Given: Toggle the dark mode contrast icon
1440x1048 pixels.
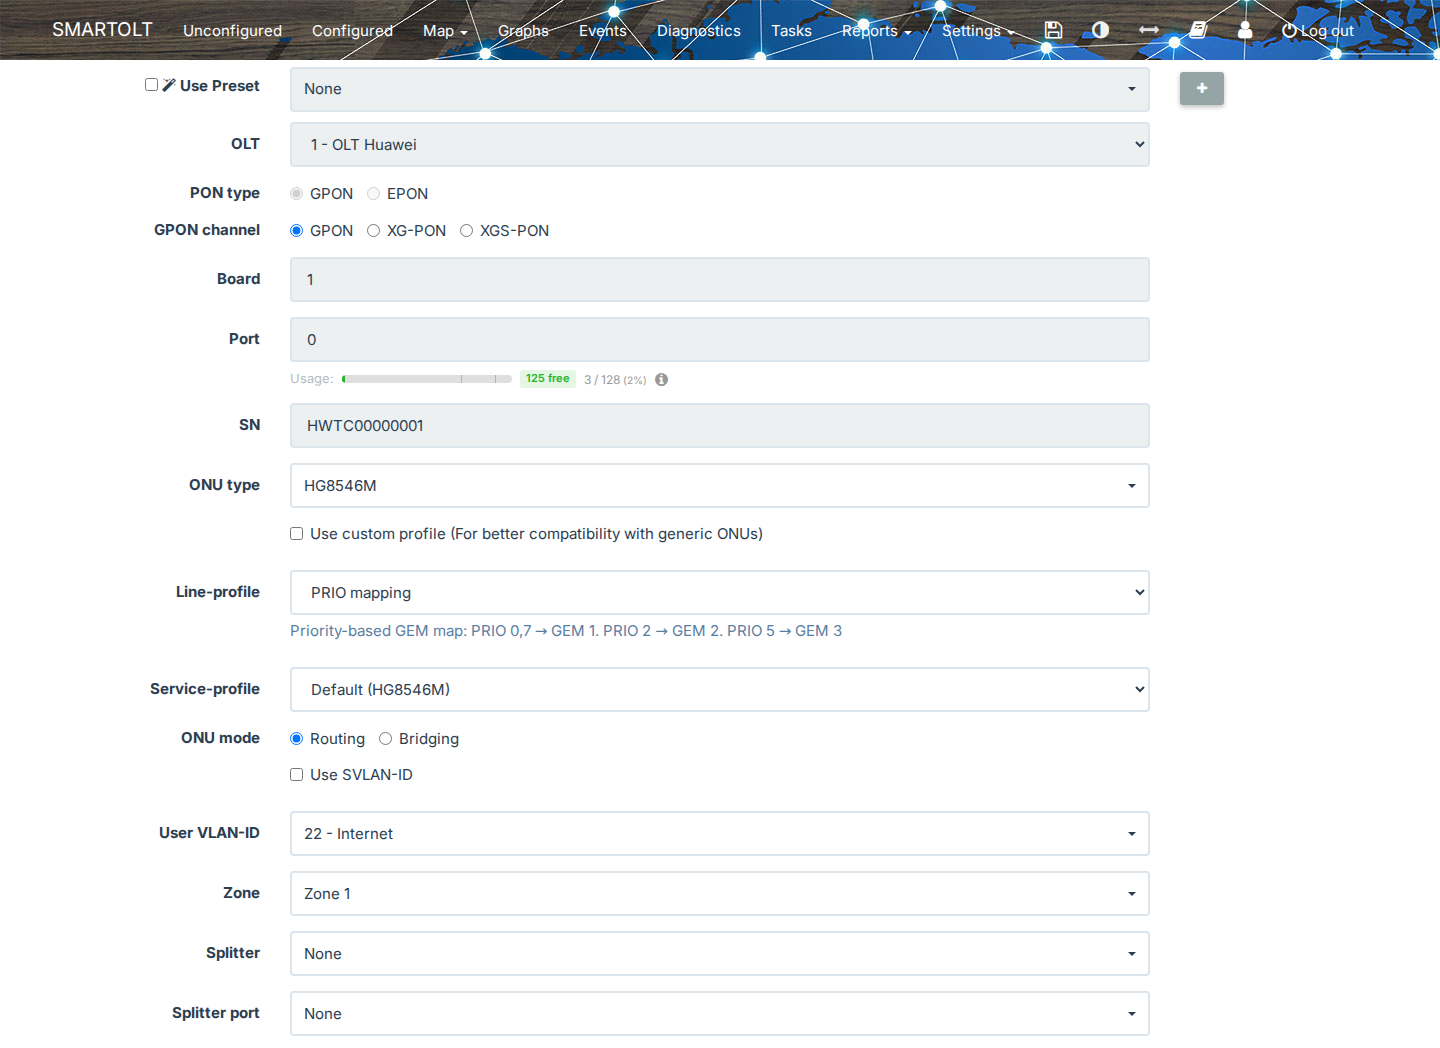Looking at the screenshot, I should coord(1101,30).
